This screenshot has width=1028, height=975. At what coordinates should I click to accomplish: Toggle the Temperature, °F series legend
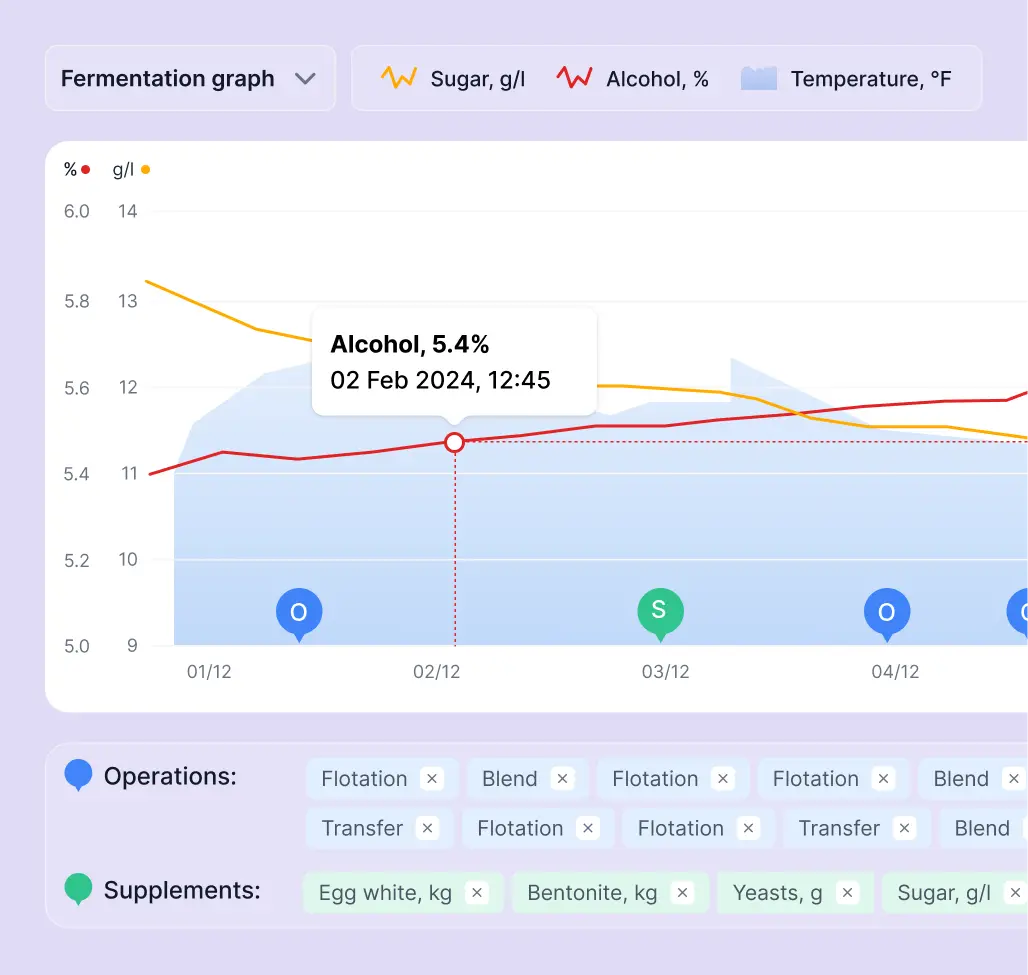click(846, 79)
